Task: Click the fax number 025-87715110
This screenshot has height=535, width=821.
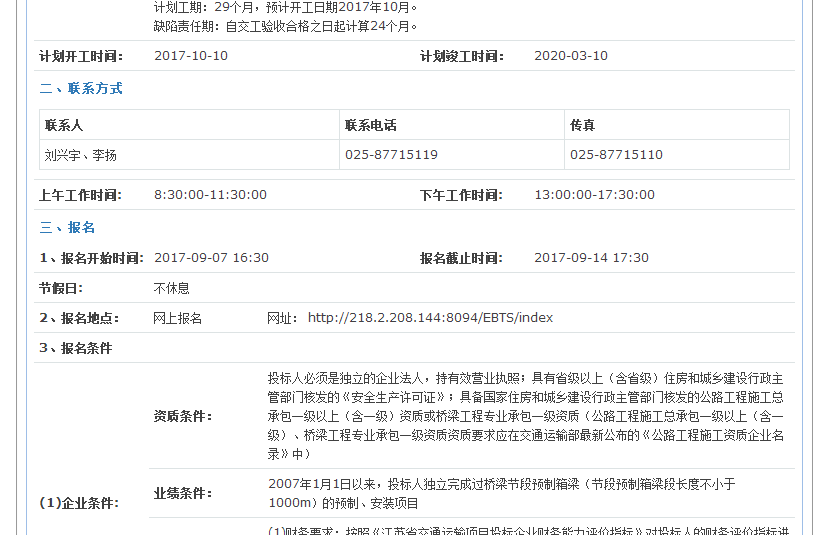Action: [x=616, y=155]
